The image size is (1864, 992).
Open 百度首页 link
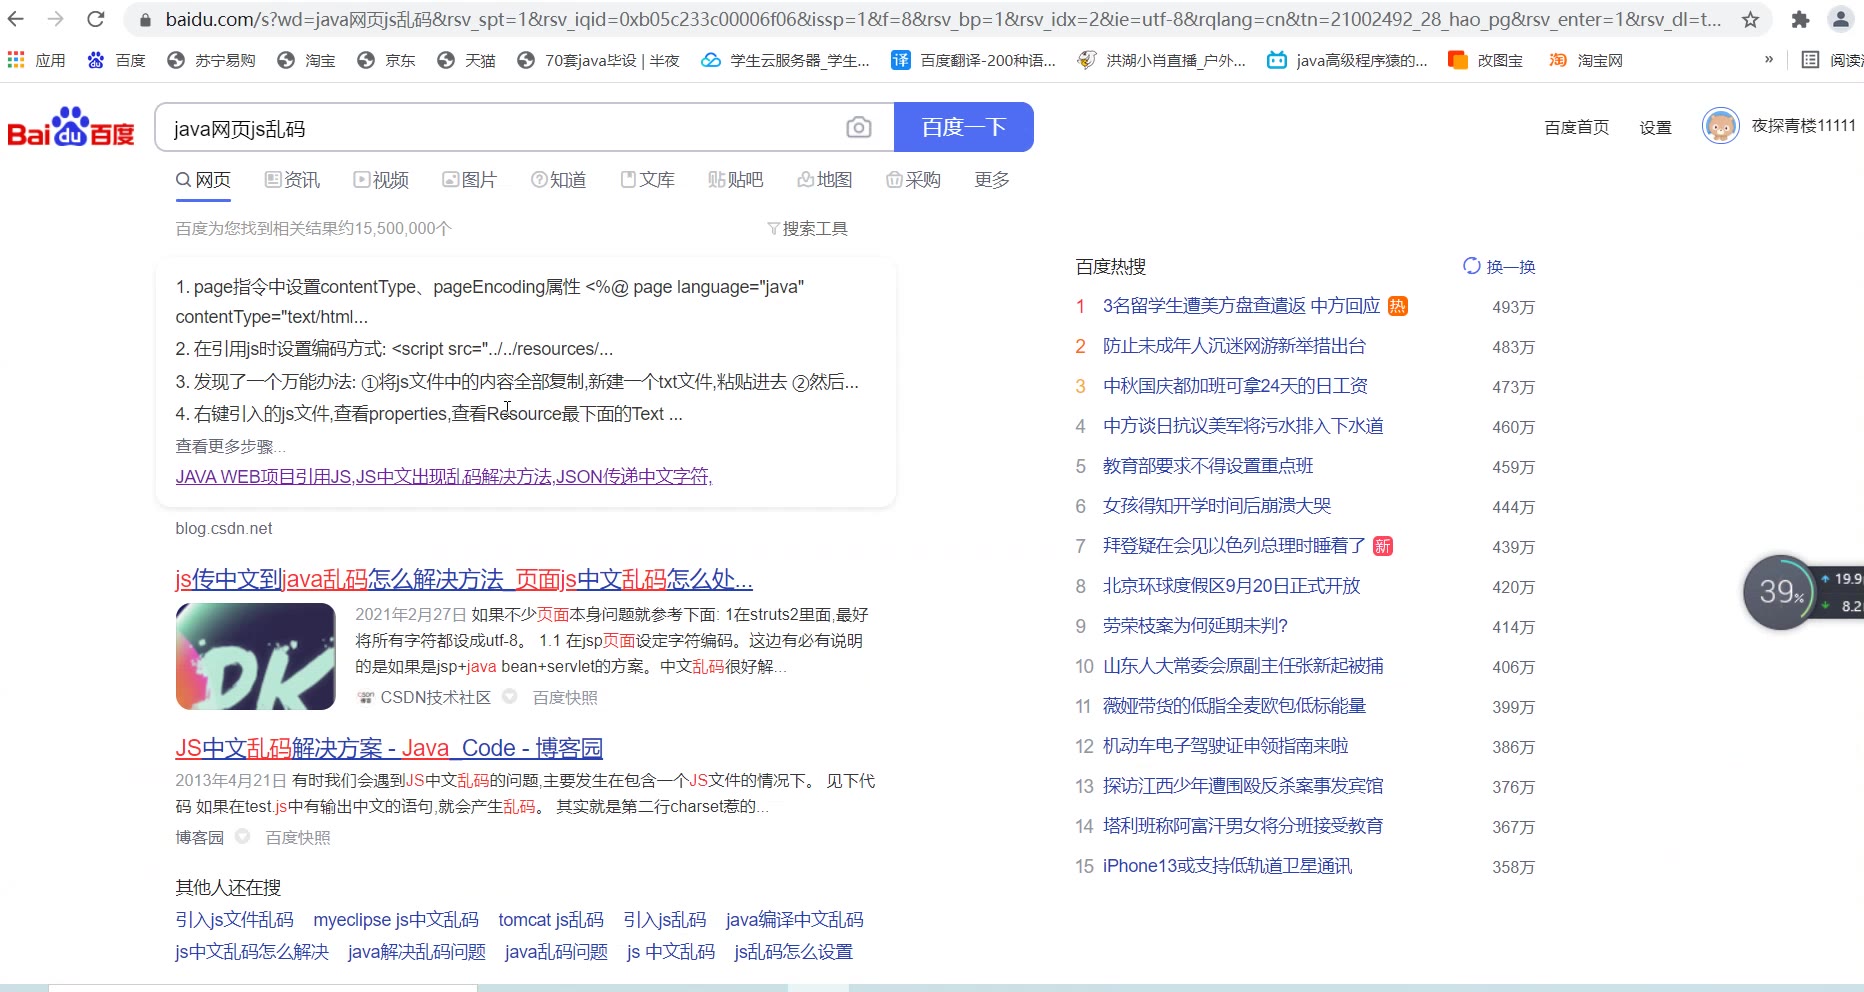coord(1577,127)
